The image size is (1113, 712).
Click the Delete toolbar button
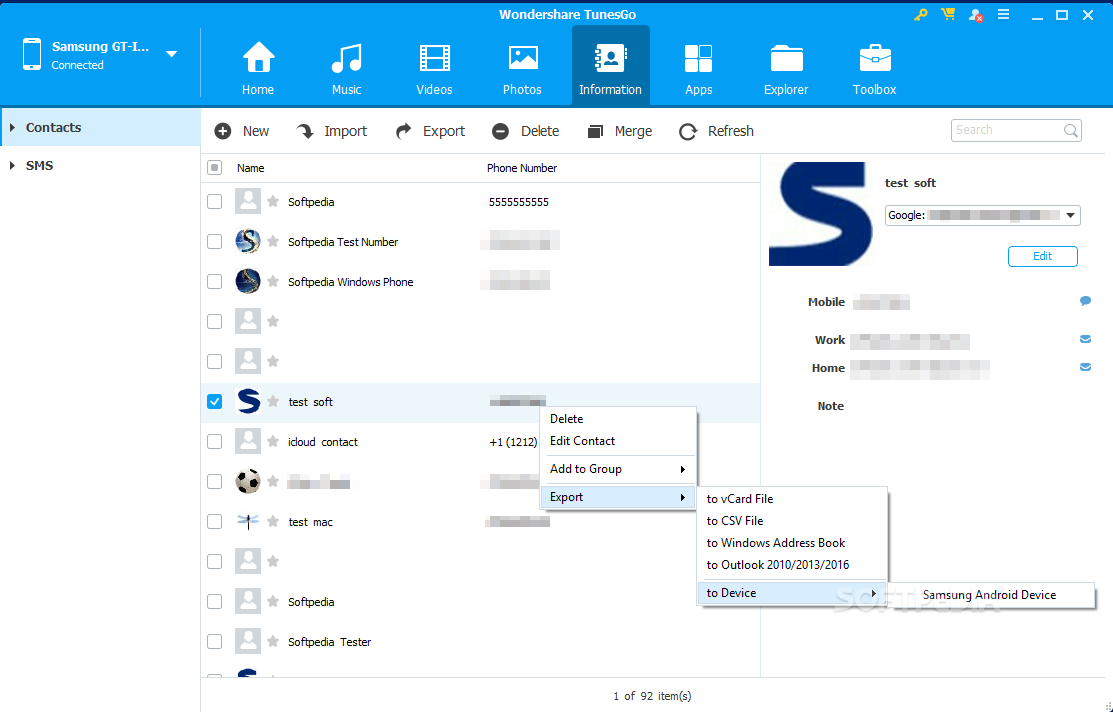525,131
